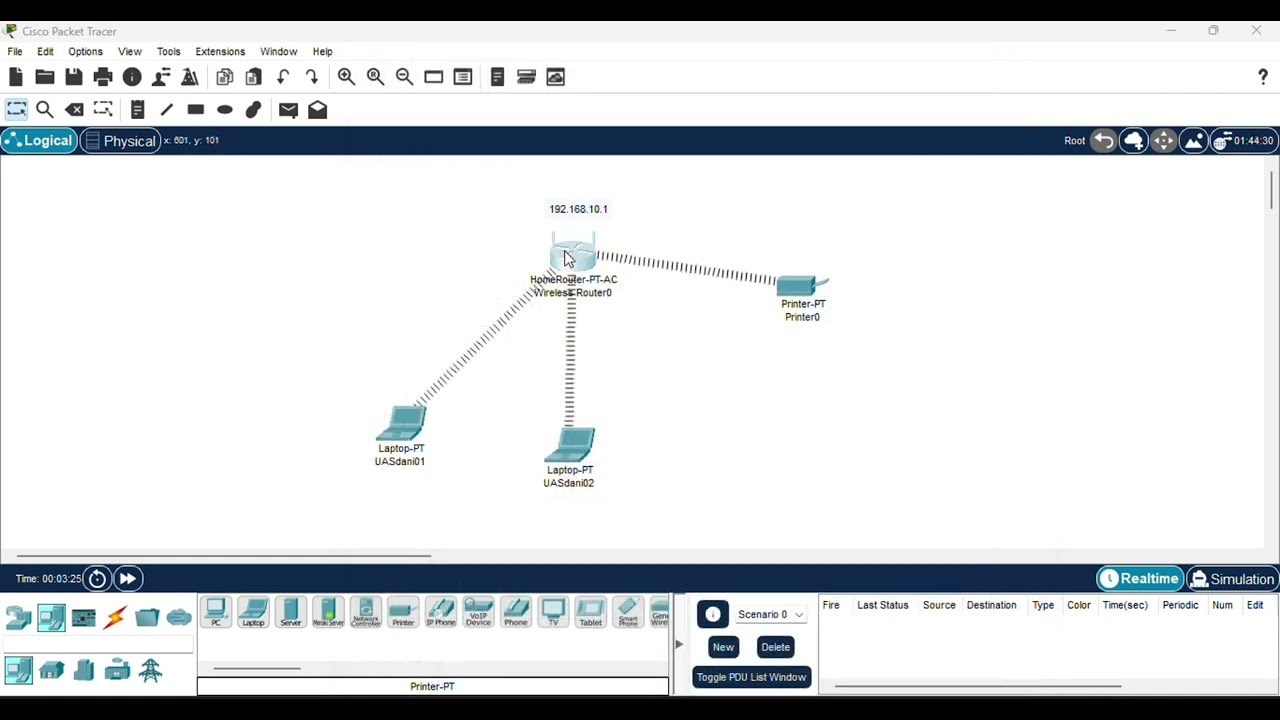
Task: Undo the last action via the toolbar
Action: (x=283, y=77)
